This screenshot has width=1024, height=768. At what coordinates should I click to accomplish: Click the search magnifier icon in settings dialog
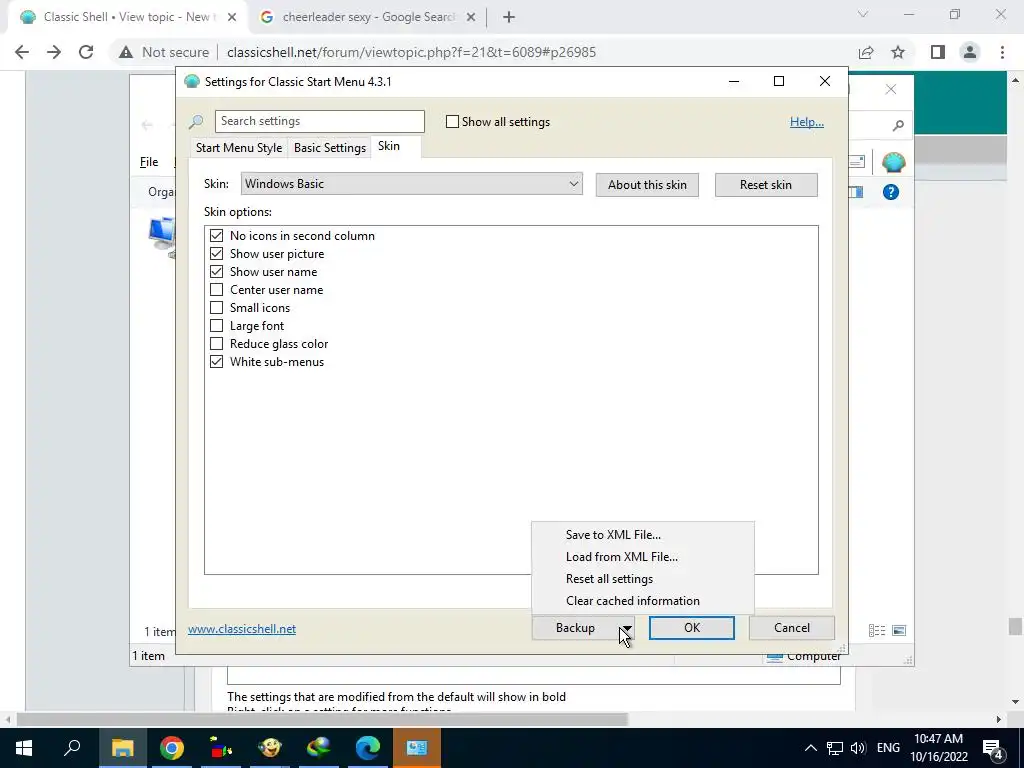(195, 121)
